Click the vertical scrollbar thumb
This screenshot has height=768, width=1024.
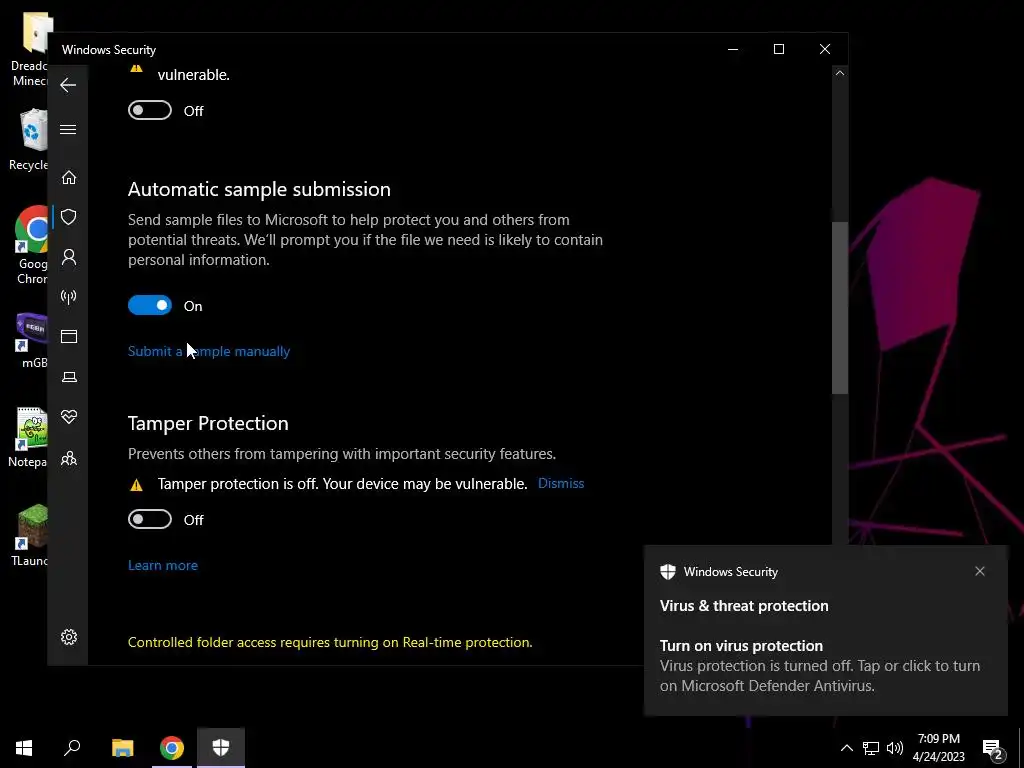840,307
